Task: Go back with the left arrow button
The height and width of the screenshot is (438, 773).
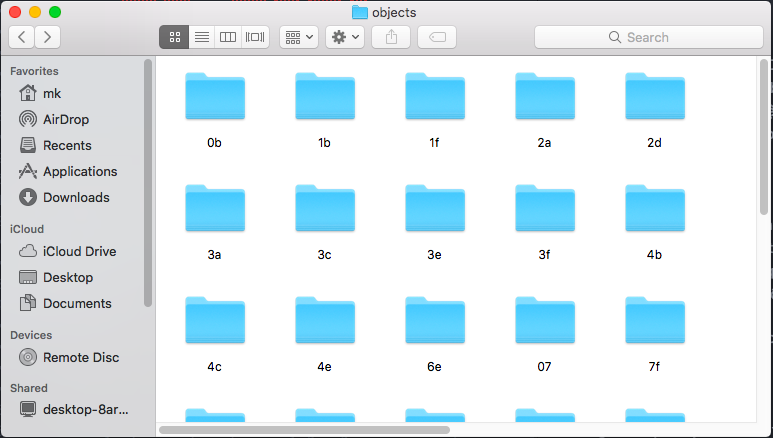Action: 22,37
